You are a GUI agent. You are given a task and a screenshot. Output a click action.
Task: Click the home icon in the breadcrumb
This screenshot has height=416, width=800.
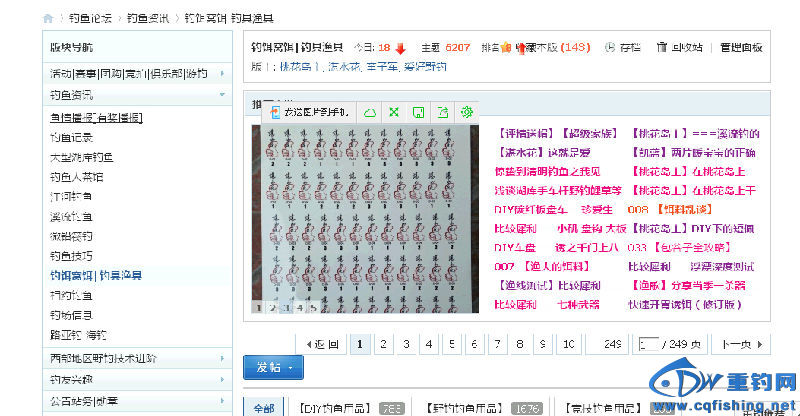point(48,19)
